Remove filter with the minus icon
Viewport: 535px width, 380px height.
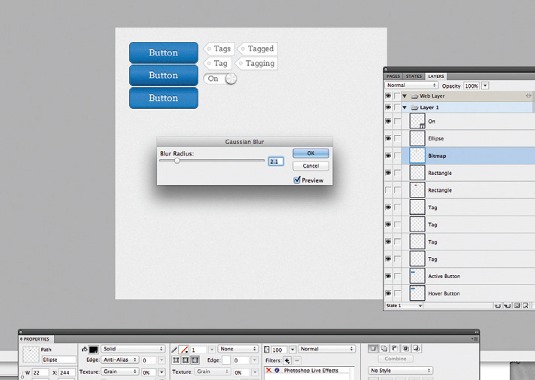point(297,361)
